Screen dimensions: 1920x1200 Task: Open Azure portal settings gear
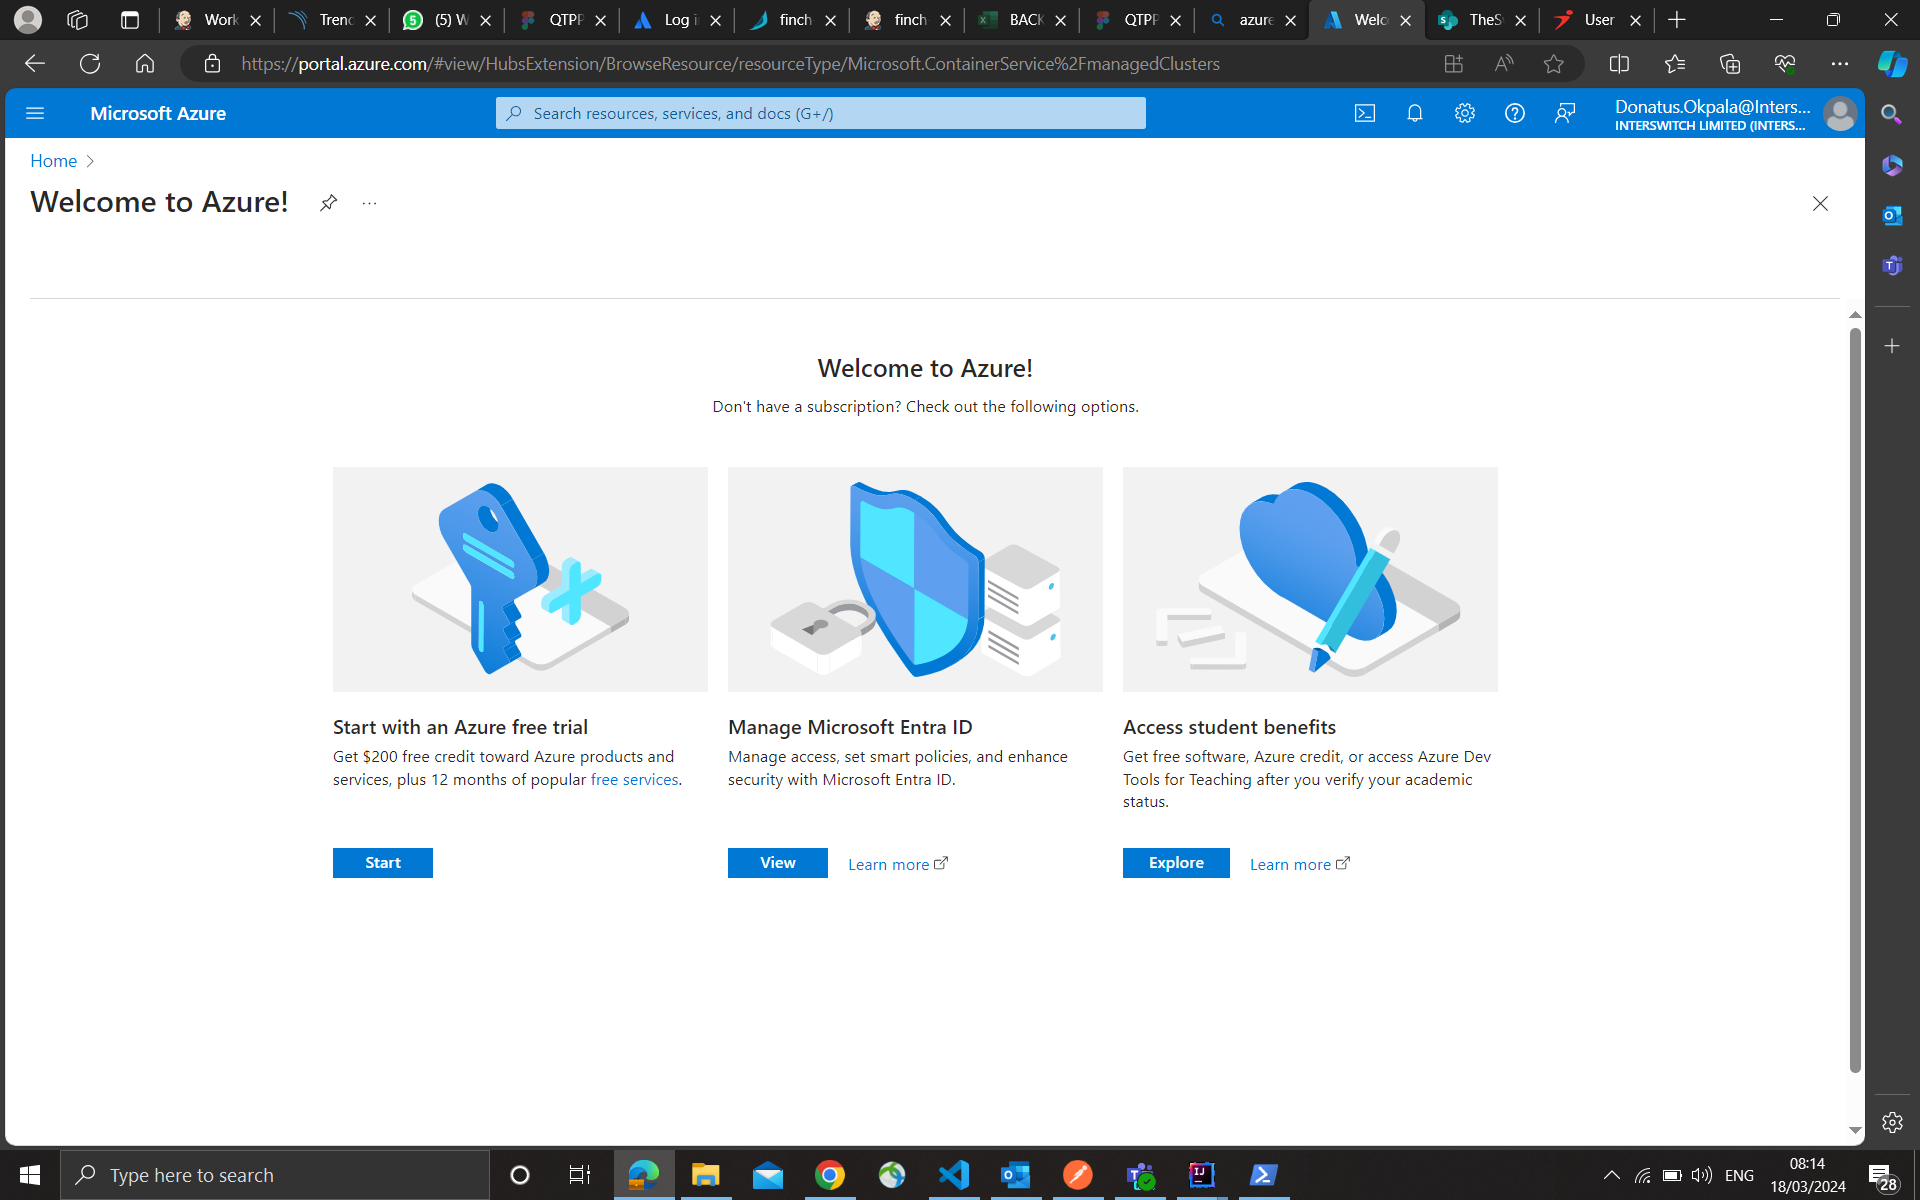point(1464,114)
